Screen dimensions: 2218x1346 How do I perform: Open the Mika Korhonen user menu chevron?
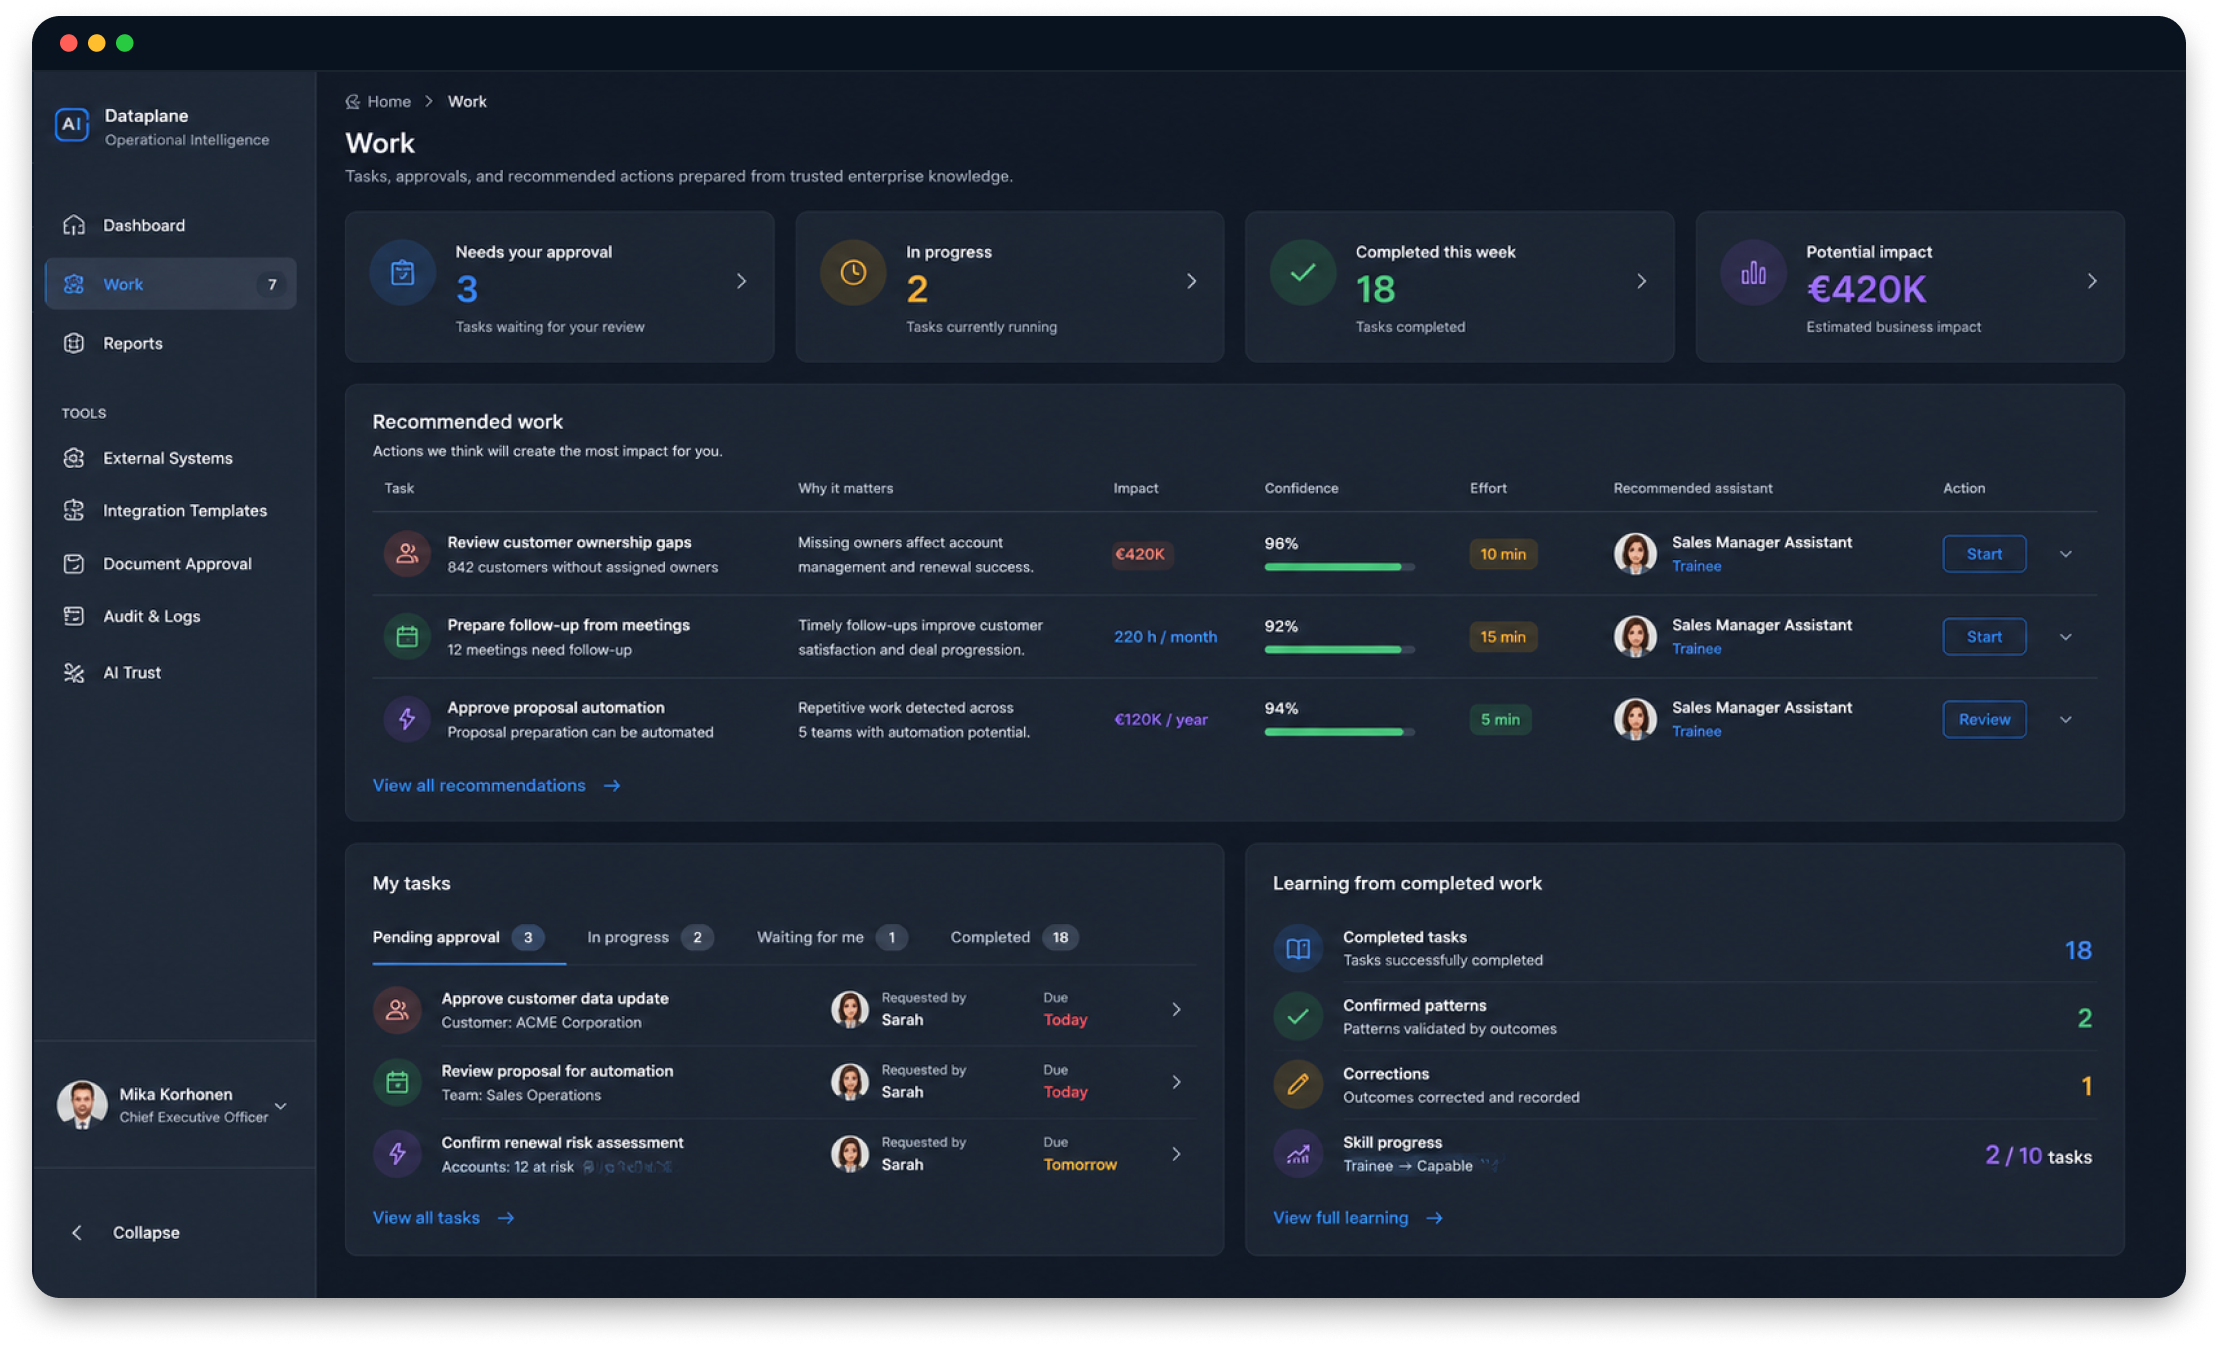(x=281, y=1106)
